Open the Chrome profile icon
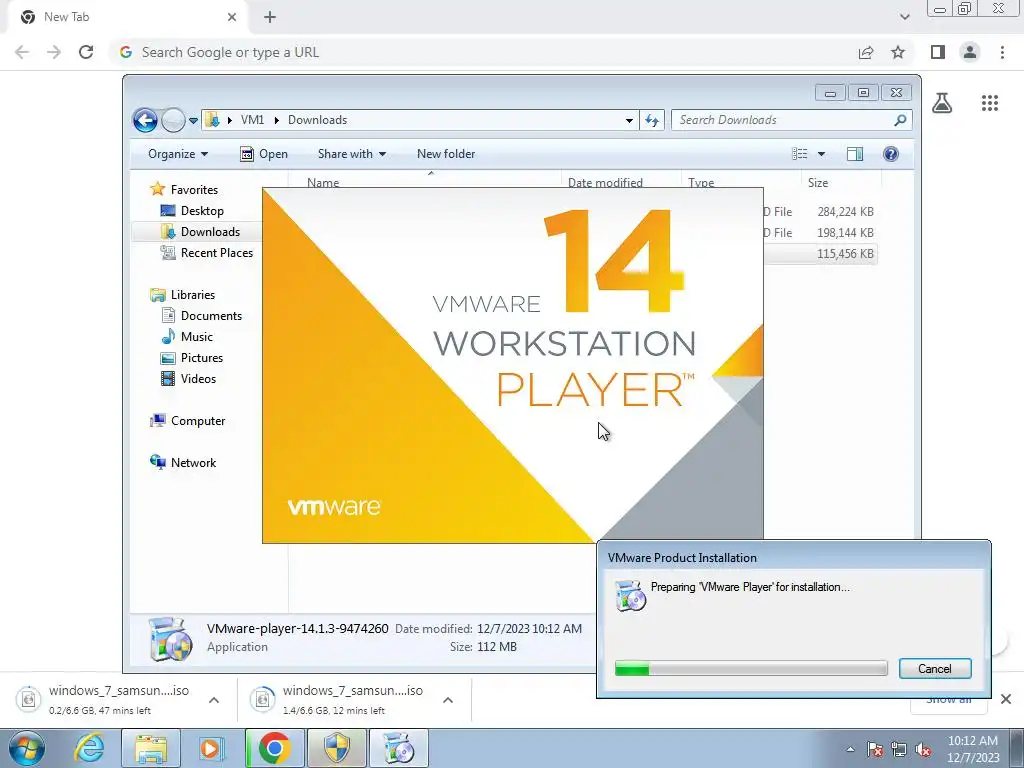Screen dimensions: 1024x768 (970, 52)
